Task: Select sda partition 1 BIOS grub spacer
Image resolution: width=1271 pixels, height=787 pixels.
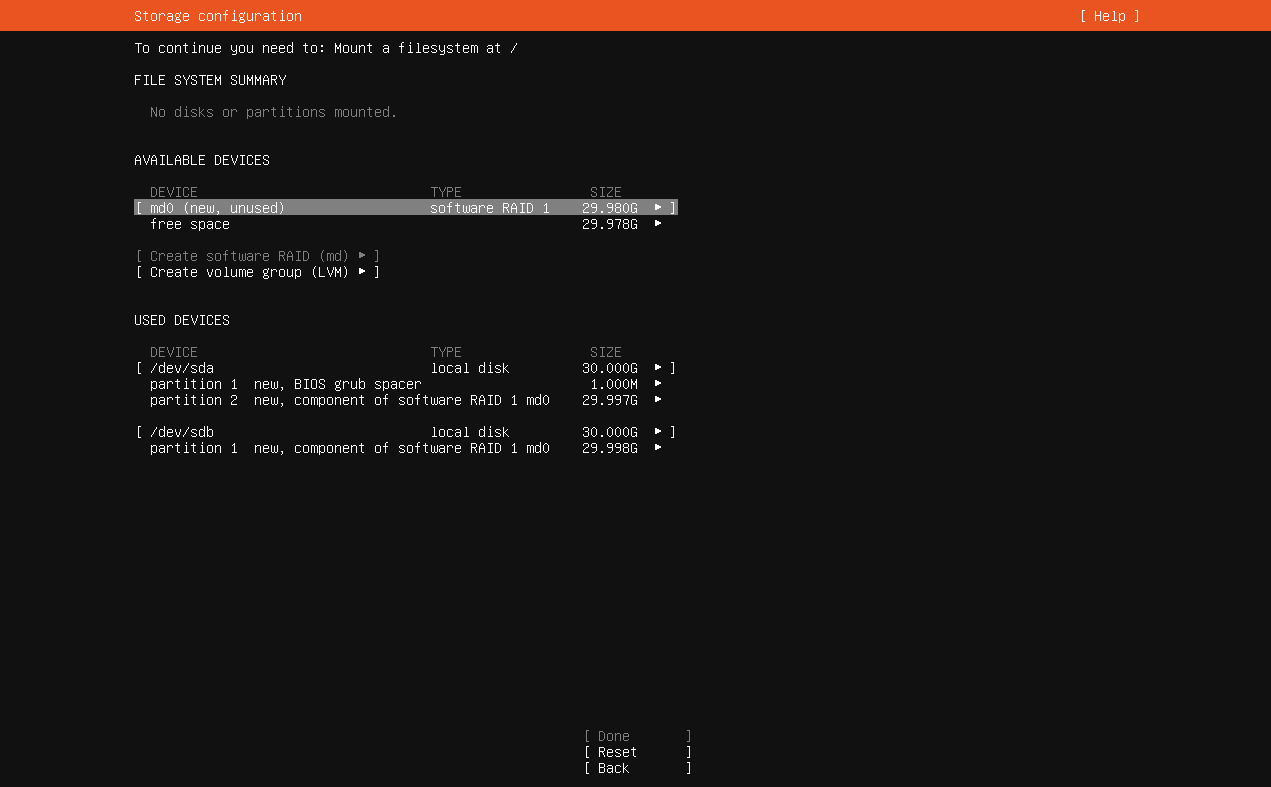Action: 285,384
